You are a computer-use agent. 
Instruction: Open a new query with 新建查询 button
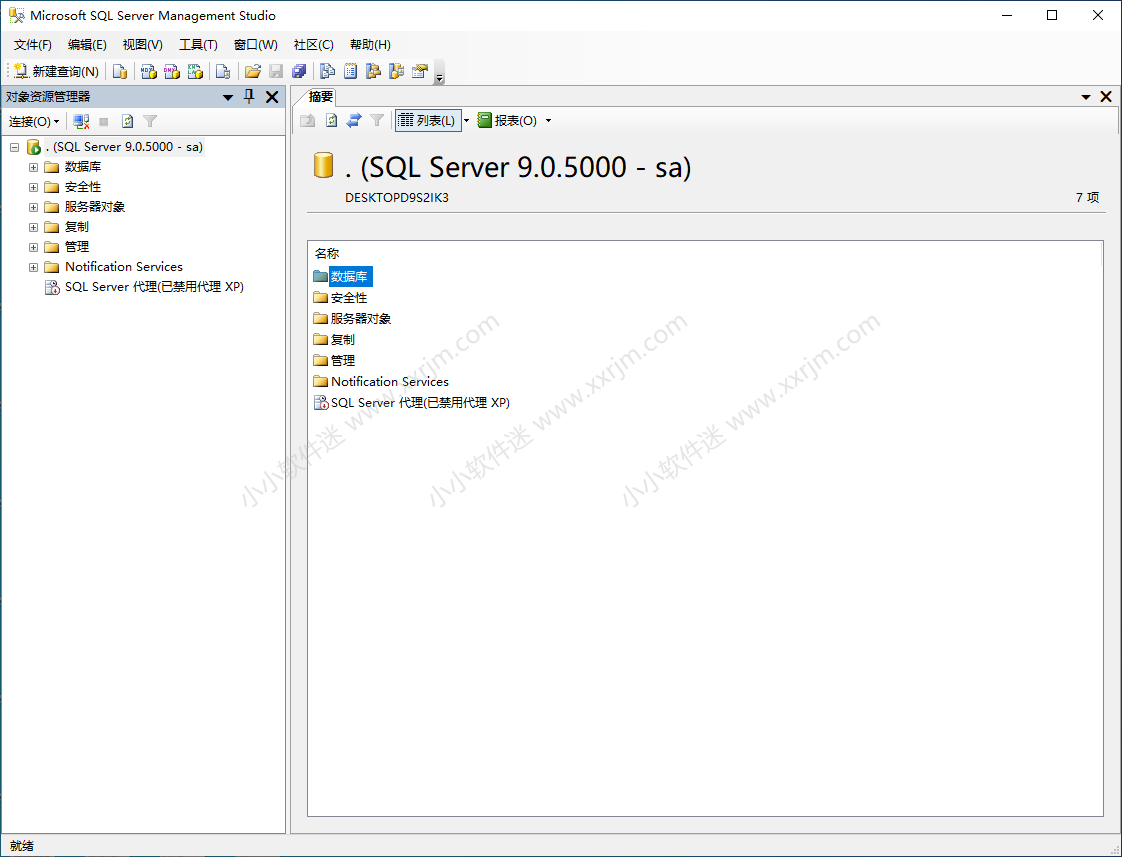(55, 71)
